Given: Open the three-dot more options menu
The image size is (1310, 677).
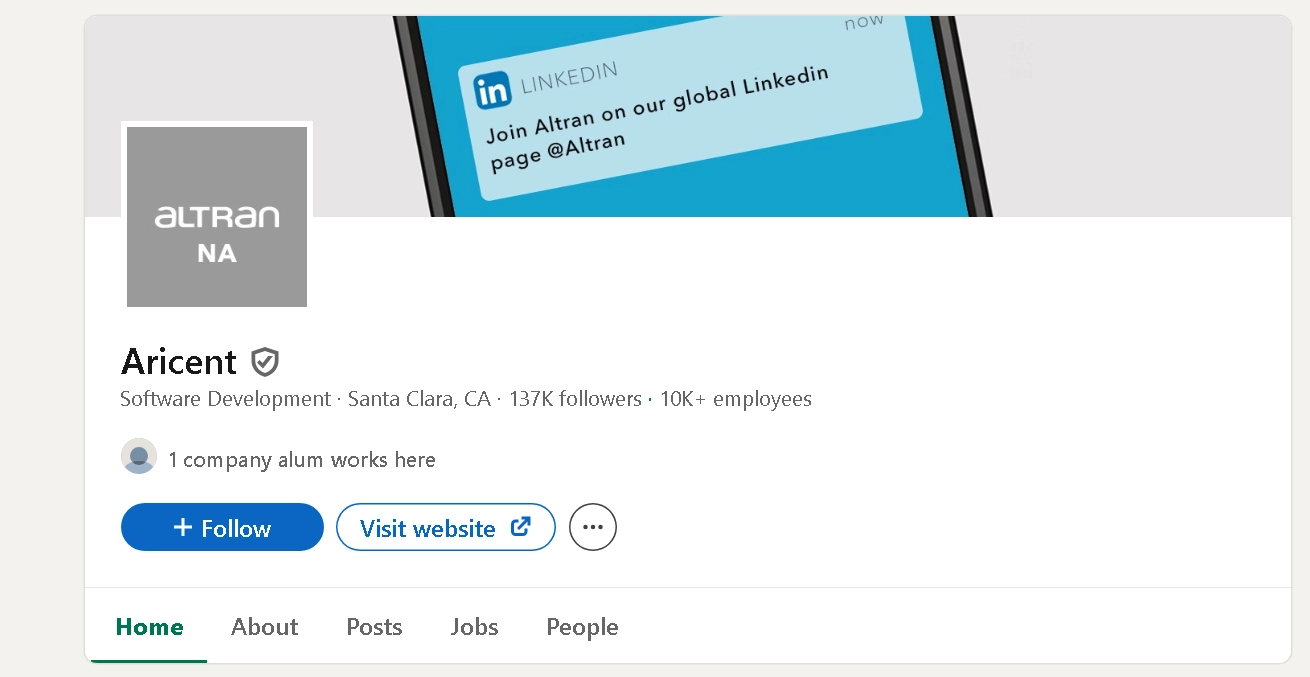Looking at the screenshot, I should [x=593, y=527].
